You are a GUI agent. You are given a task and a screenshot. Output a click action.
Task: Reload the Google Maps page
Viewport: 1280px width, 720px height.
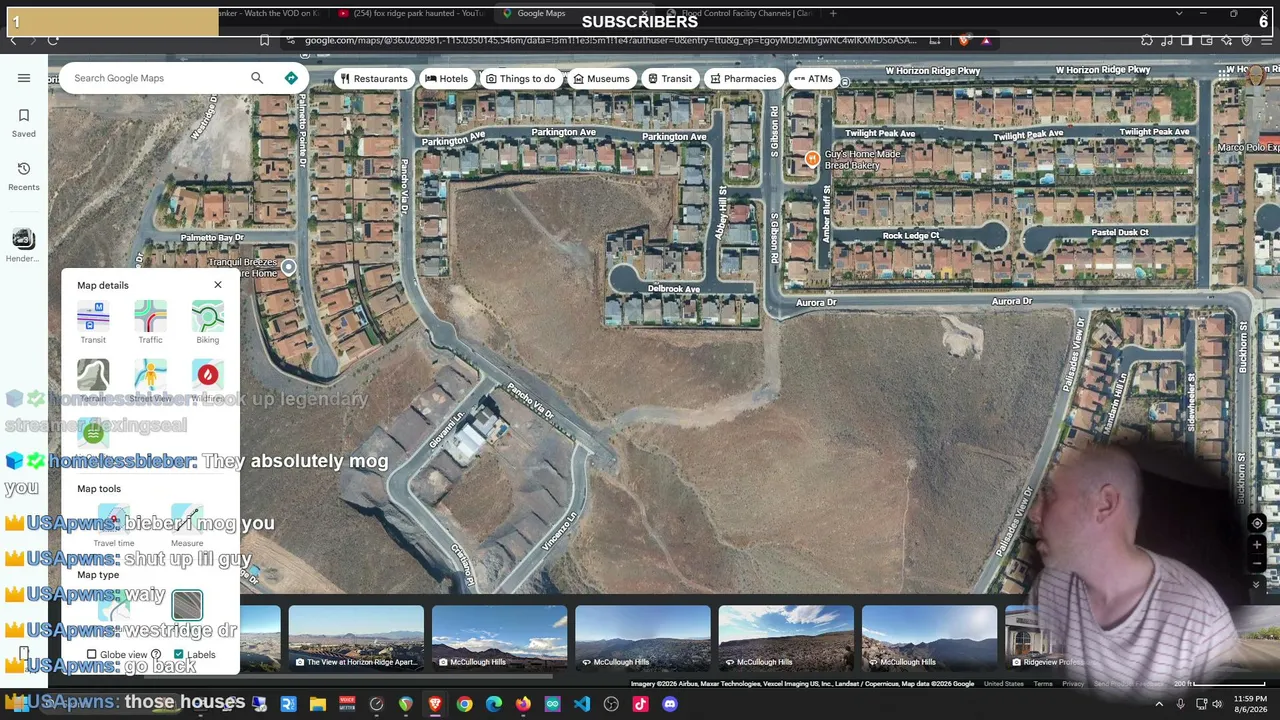click(53, 41)
